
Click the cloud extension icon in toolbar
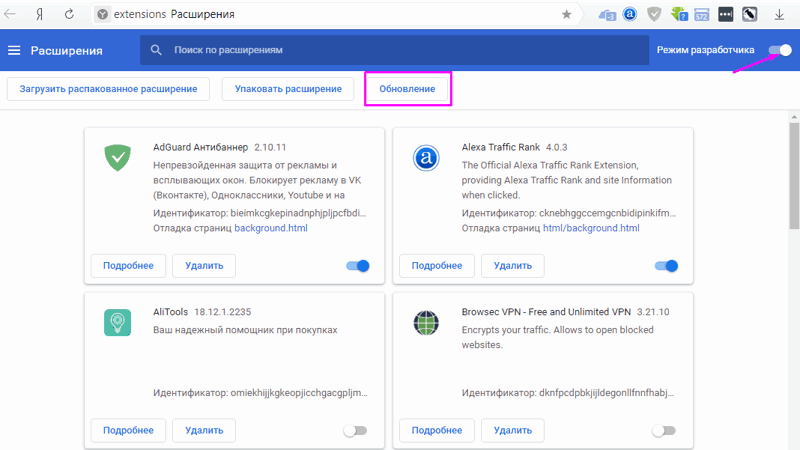pos(607,15)
